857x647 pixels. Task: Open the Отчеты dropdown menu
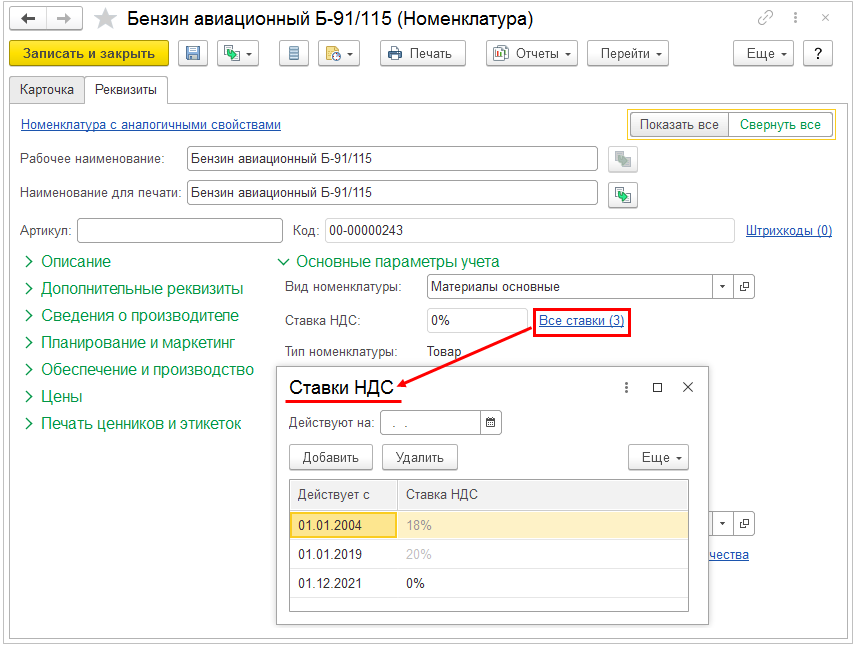click(532, 54)
